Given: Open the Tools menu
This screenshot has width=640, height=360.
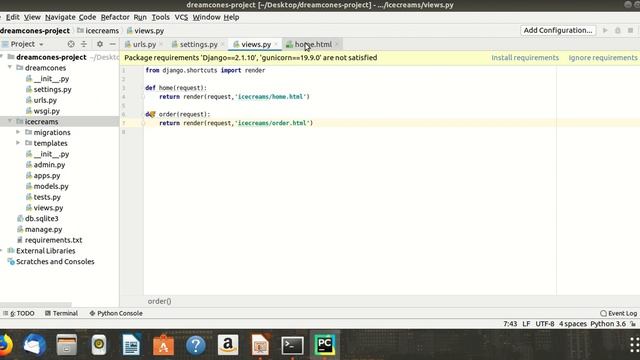Looking at the screenshot, I should [x=160, y=17].
